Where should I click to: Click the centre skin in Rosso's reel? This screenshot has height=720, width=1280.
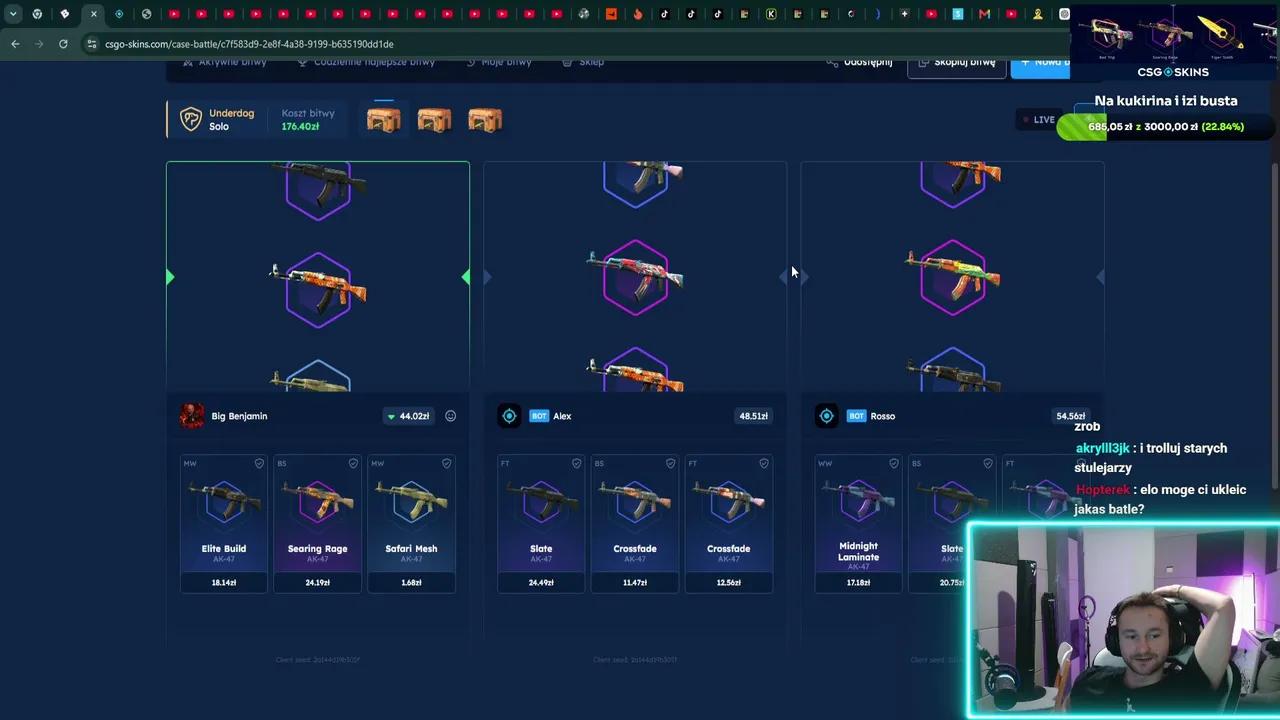(952, 277)
